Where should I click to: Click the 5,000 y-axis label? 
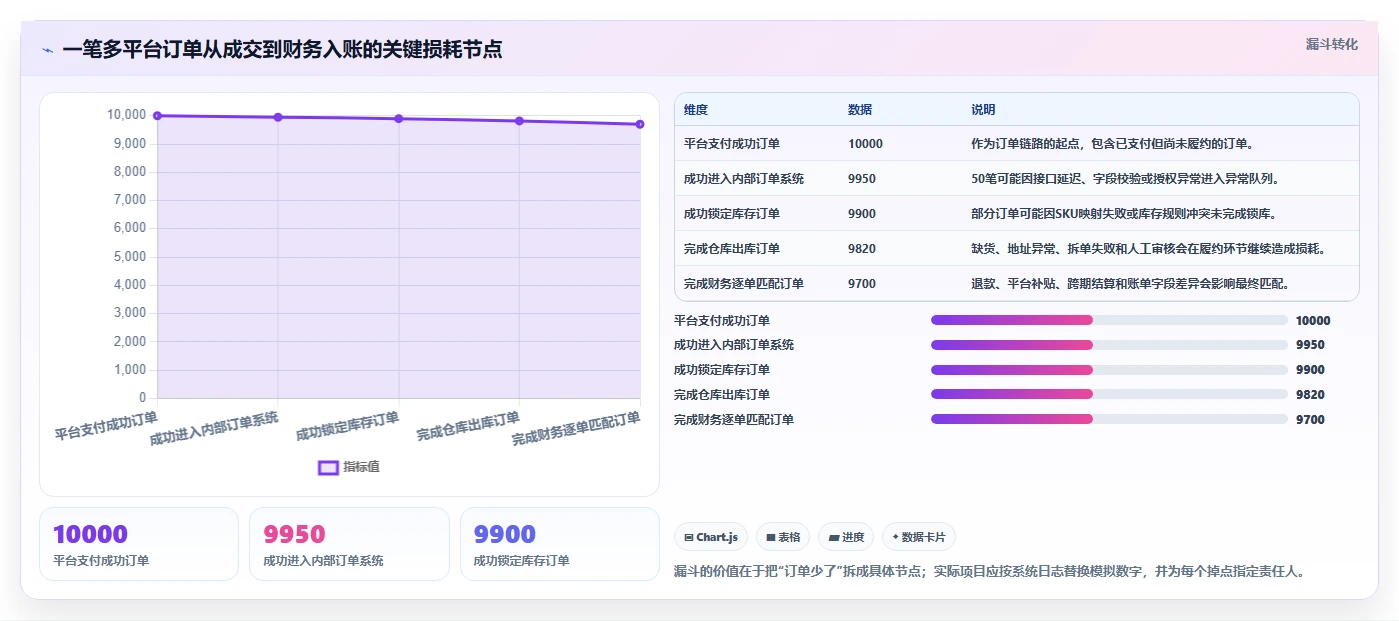(x=130, y=256)
